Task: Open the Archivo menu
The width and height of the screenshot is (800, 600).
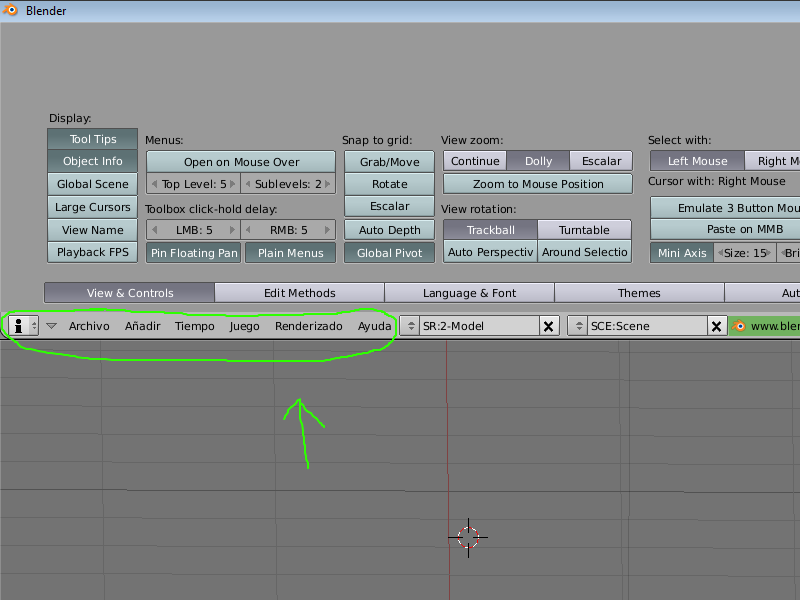Action: (x=89, y=326)
